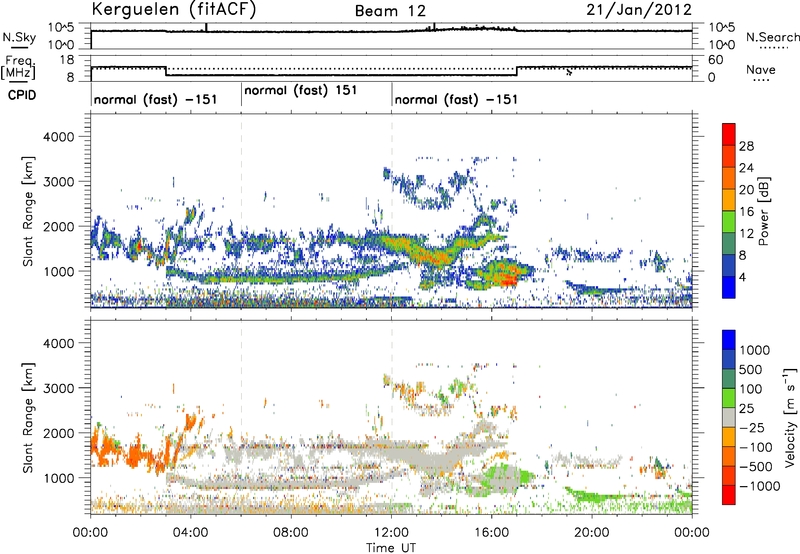Click the 'normal (fast) 151' CPID label
The image size is (800, 554).
301,90
